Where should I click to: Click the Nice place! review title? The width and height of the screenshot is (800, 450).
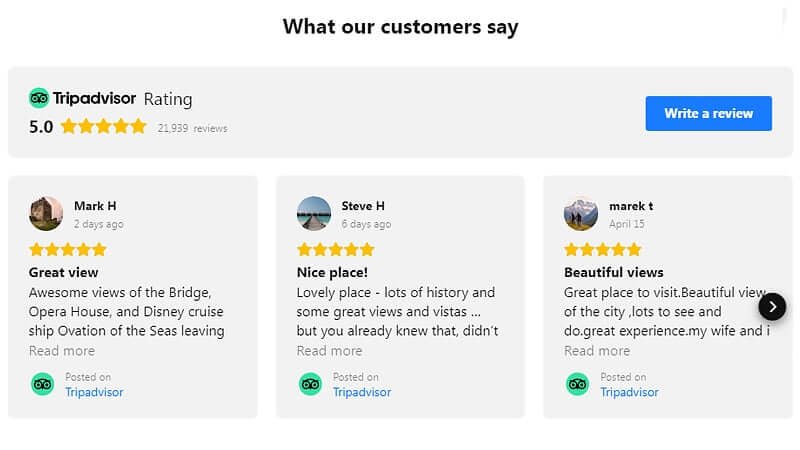(332, 272)
